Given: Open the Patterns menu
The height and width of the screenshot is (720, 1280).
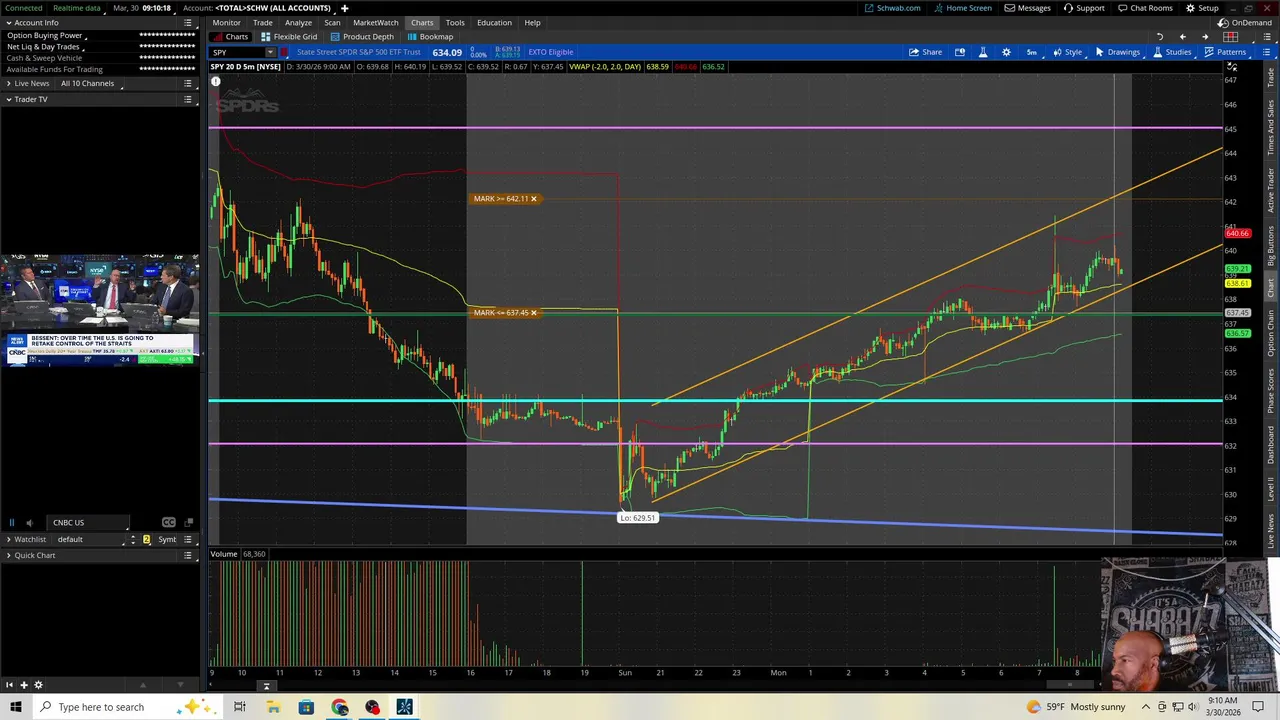Looking at the screenshot, I should coord(1225,52).
